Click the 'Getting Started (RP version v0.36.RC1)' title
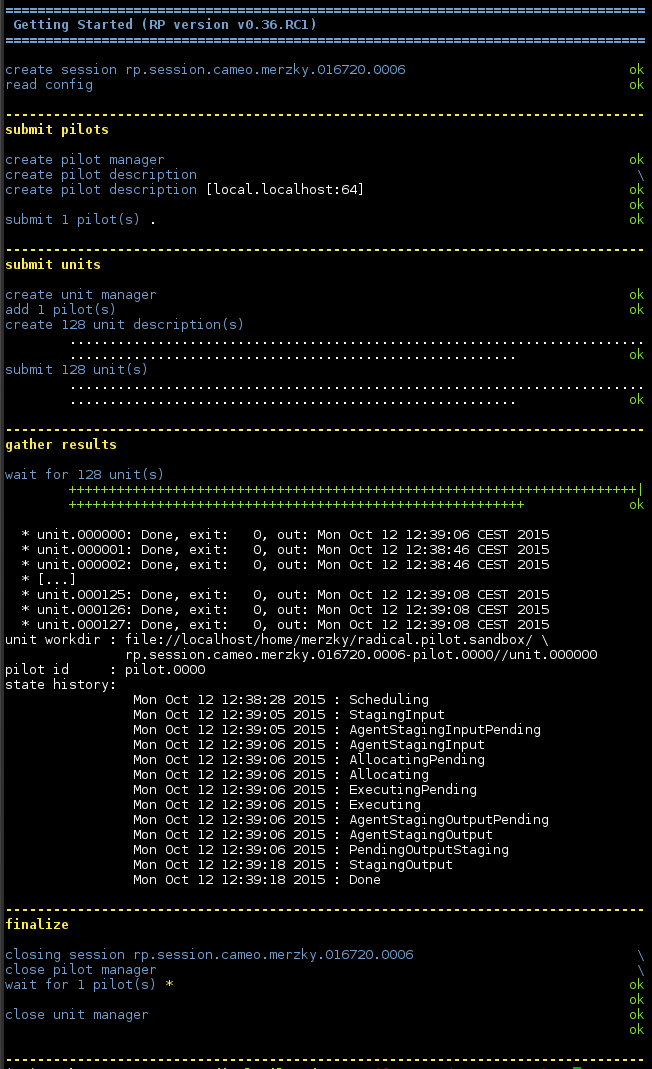652x1069 pixels. (x=165, y=25)
